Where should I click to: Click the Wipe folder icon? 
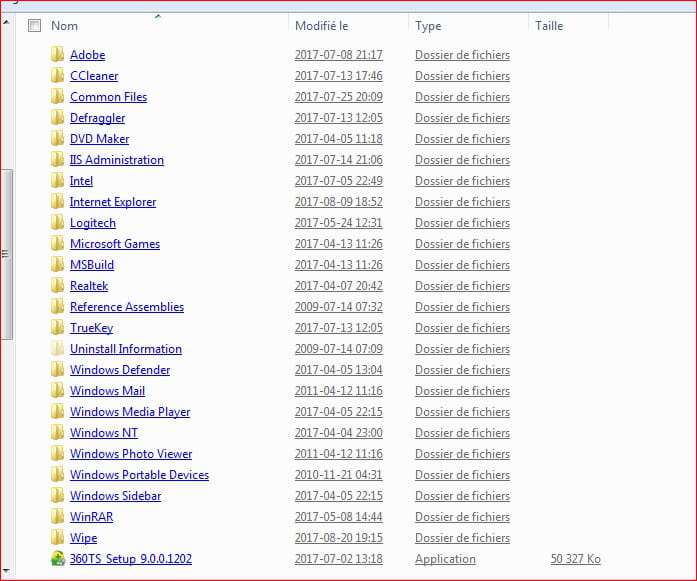click(57, 537)
